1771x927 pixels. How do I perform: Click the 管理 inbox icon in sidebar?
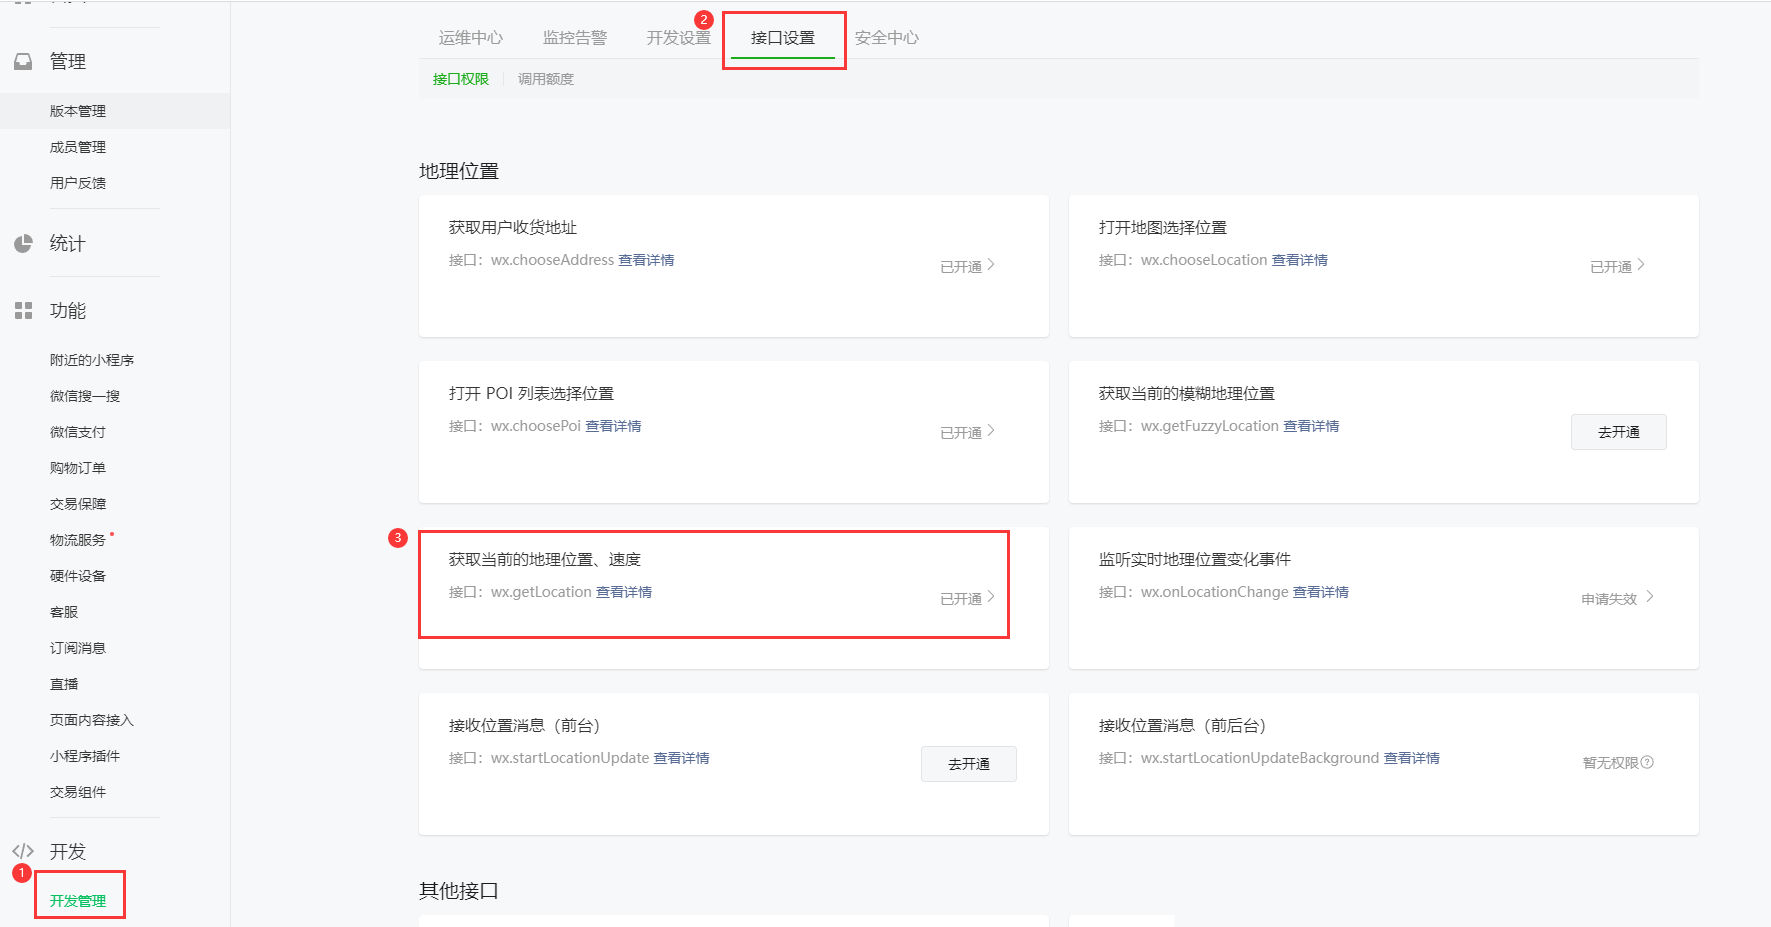(23, 62)
